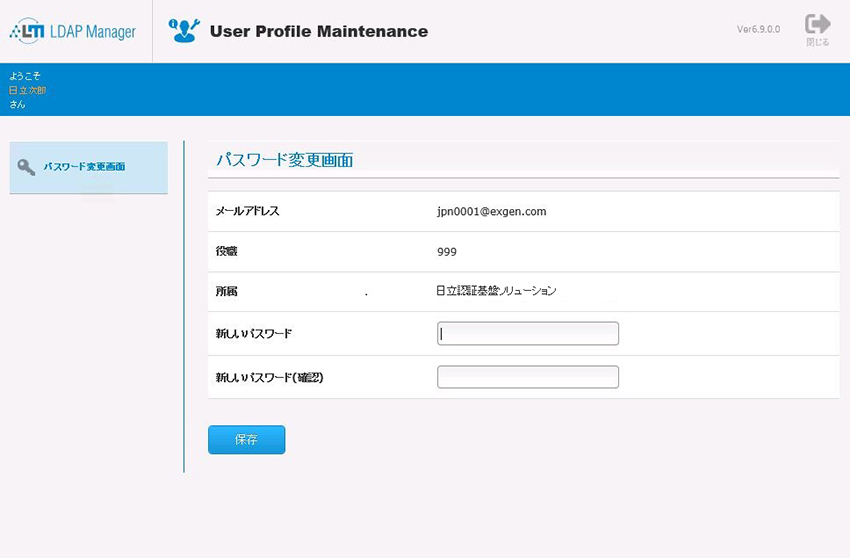Image resolution: width=850 pixels, height=558 pixels.
Task: Click the User Profile Maintenance people icon
Action: pyautogui.click(x=184, y=31)
